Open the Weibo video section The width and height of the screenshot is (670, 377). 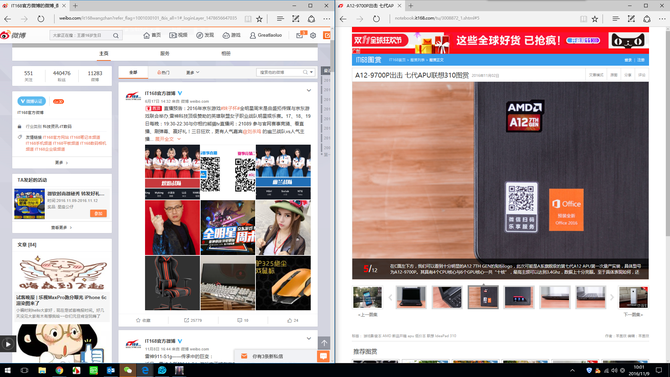pyautogui.click(x=178, y=35)
